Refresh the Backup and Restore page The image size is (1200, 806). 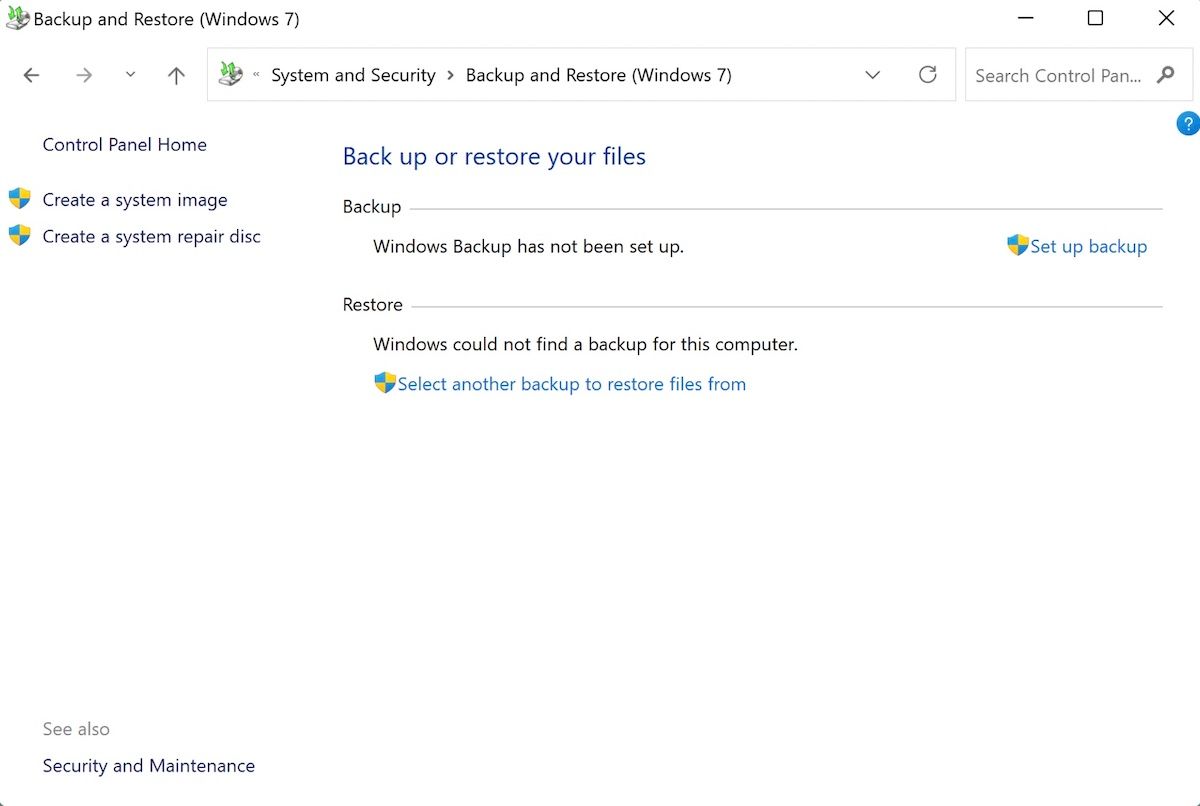928,74
